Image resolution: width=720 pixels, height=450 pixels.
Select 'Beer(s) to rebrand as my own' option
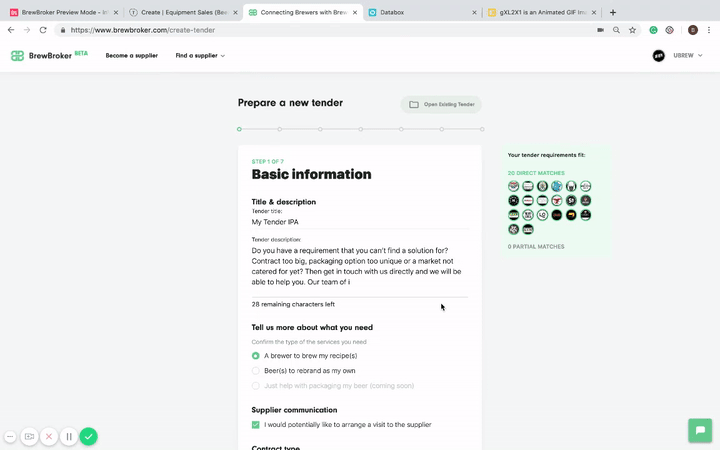pos(256,370)
